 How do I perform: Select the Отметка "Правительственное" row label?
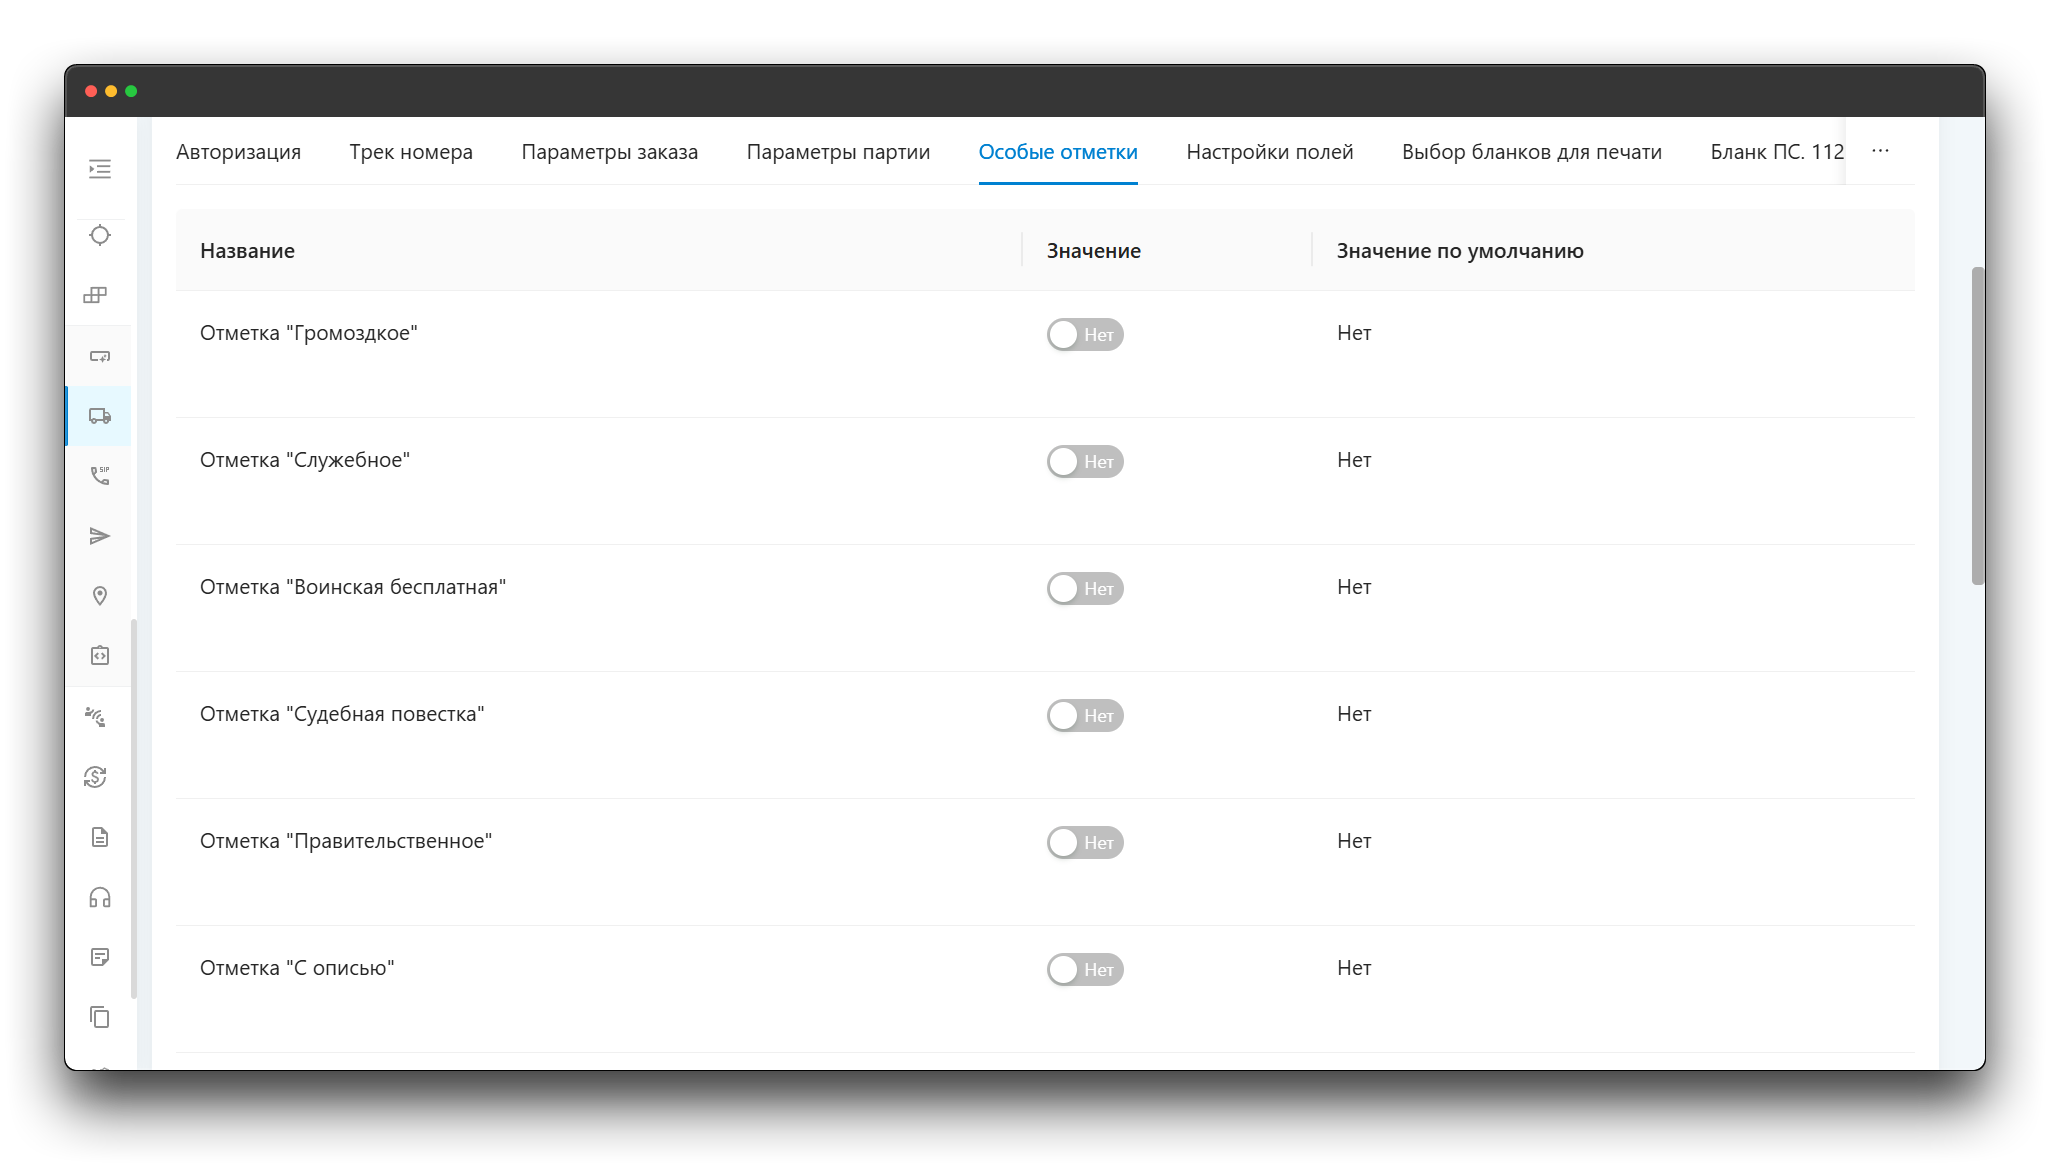pyautogui.click(x=346, y=841)
